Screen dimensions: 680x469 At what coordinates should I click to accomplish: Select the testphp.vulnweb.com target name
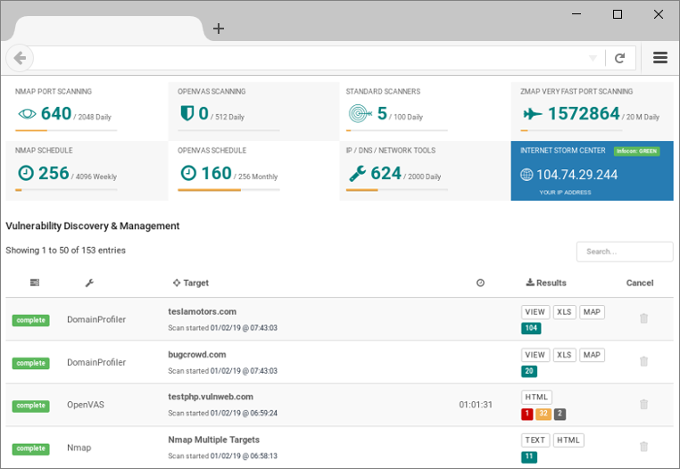tap(210, 397)
